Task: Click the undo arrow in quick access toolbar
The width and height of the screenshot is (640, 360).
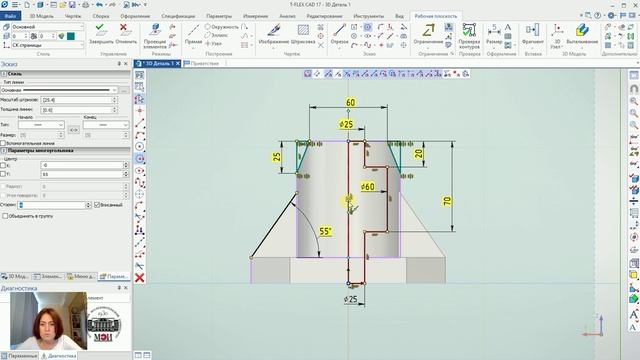Action: (x=100, y=5)
